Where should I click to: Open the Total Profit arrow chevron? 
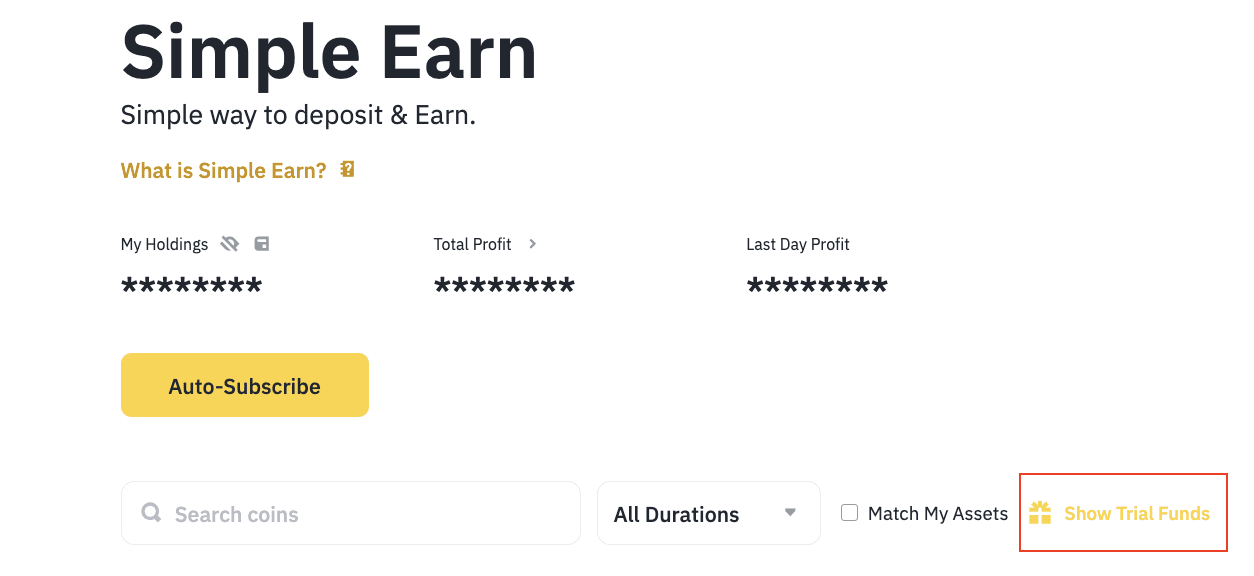[532, 244]
